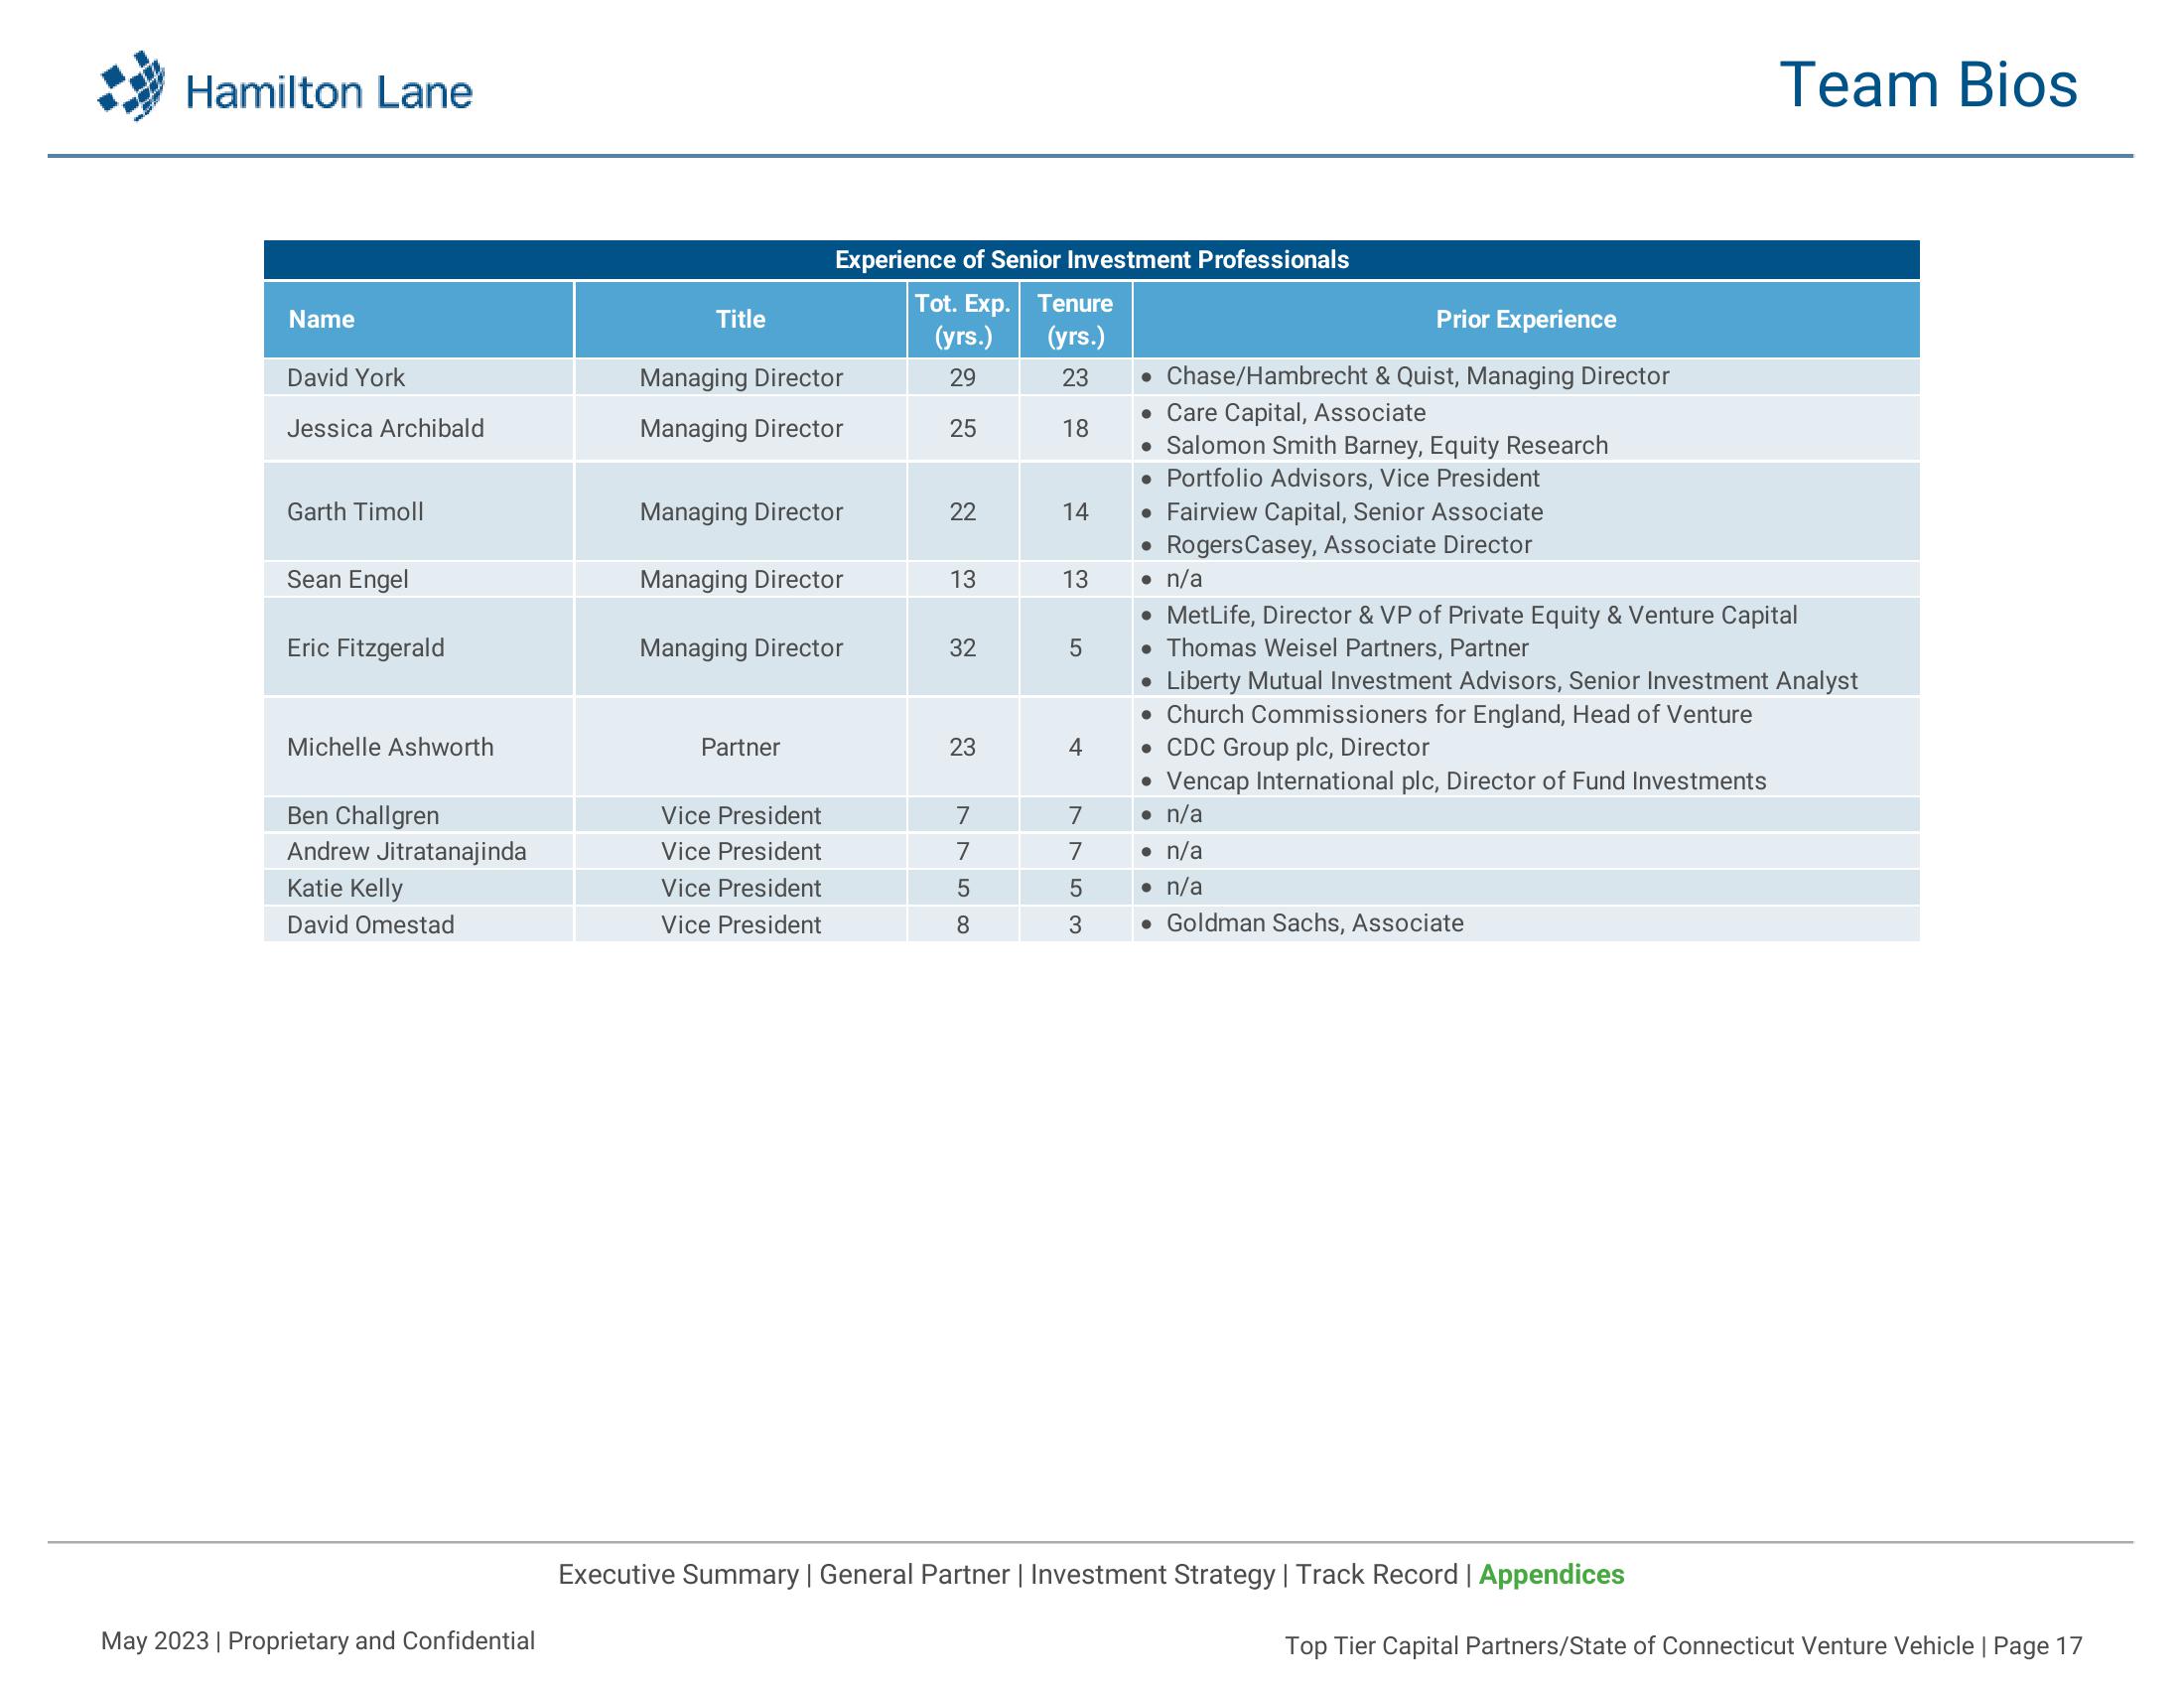Click the Hamilton Lane logo

(285, 87)
